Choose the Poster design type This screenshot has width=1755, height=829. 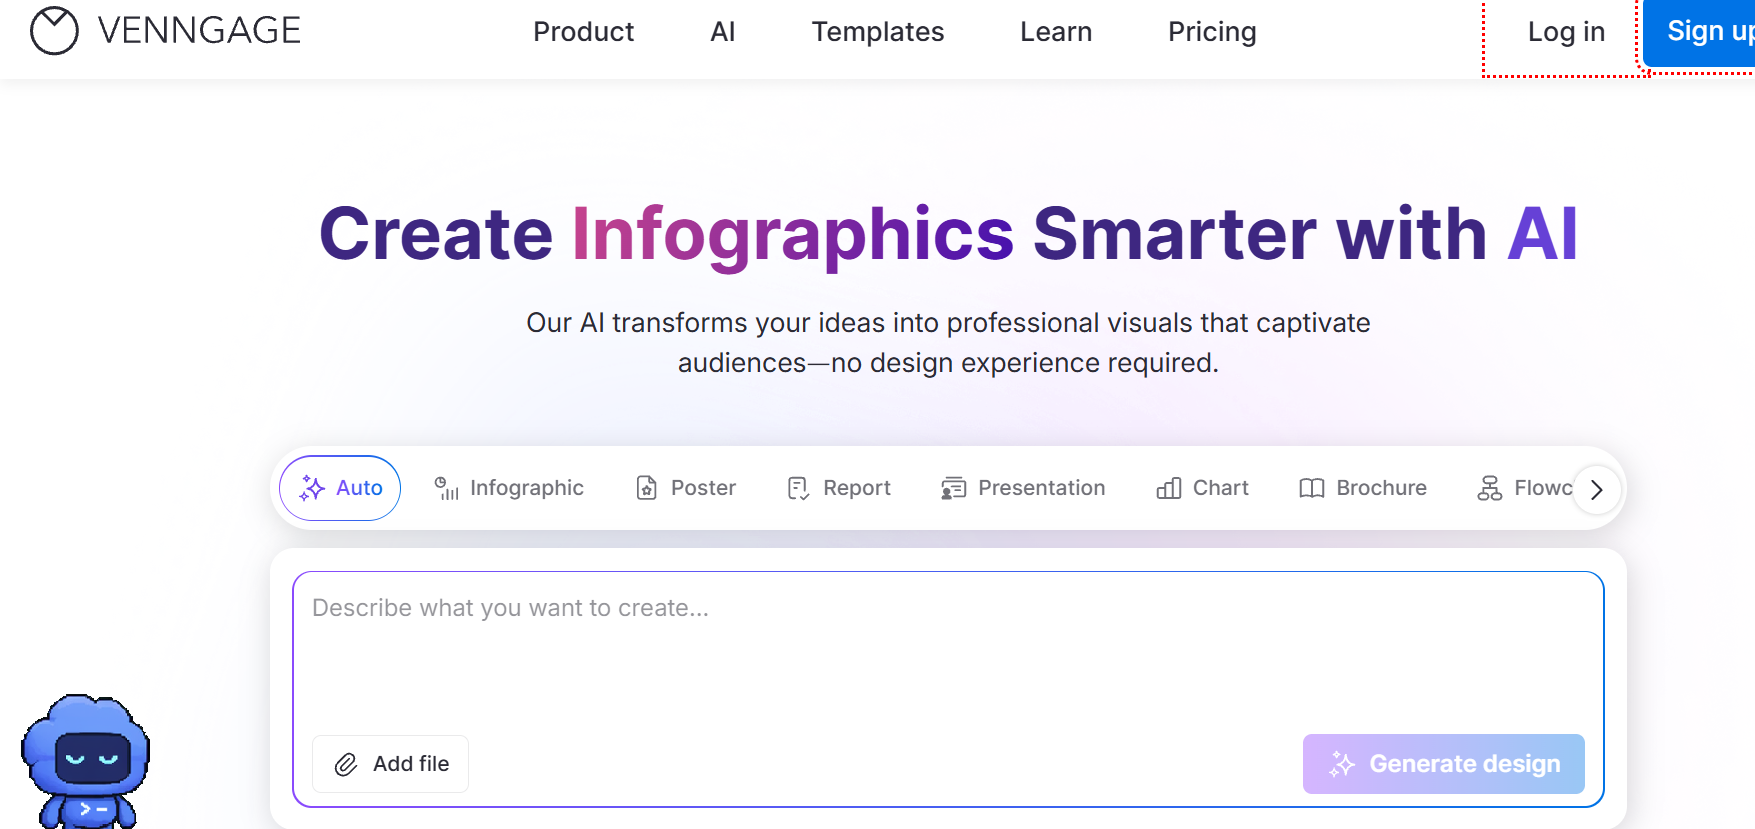pos(686,488)
